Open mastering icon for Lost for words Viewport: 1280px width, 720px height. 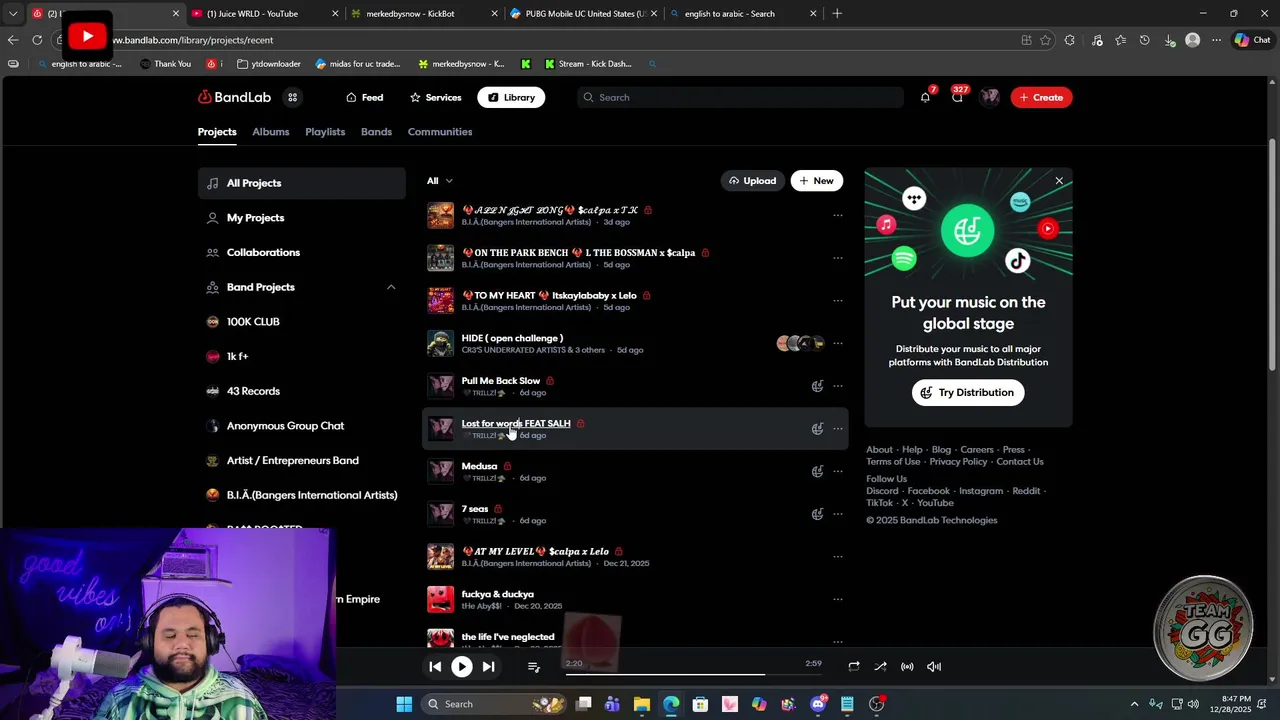(817, 429)
